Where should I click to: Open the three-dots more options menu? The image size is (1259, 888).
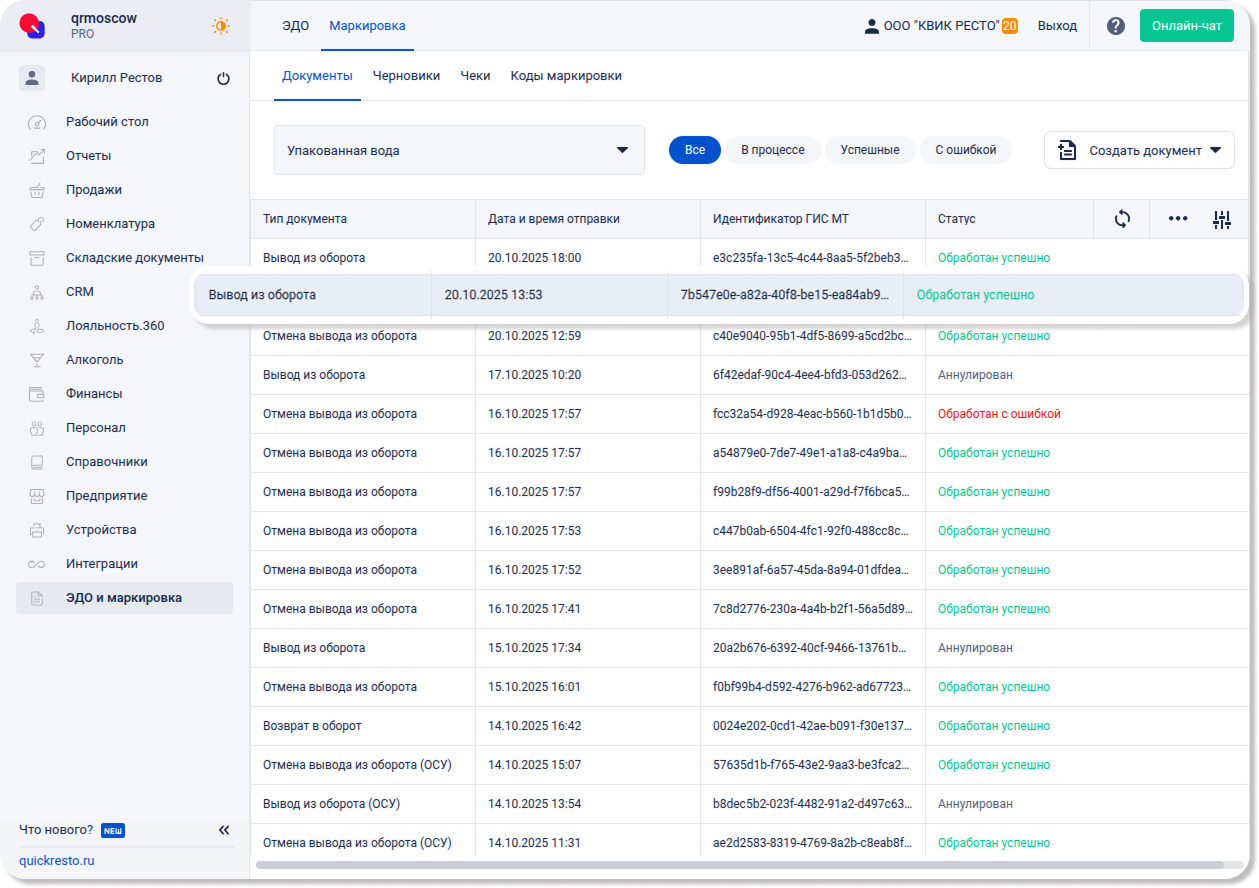pos(1178,219)
